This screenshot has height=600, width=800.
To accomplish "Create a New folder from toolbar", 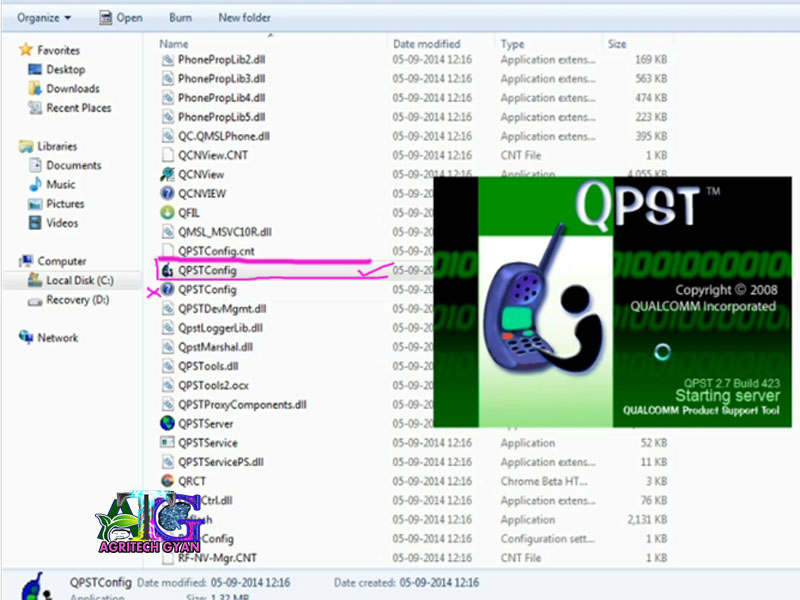I will (244, 18).
